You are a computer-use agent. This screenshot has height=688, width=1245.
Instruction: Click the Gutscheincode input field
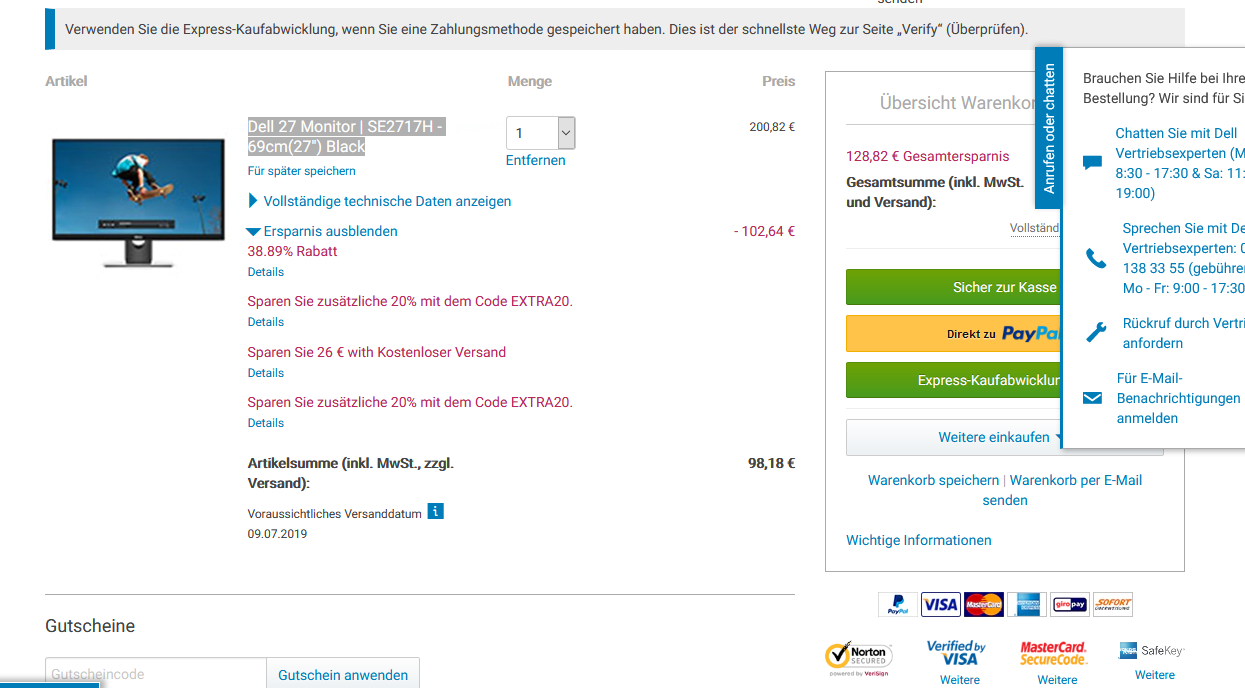[156, 674]
